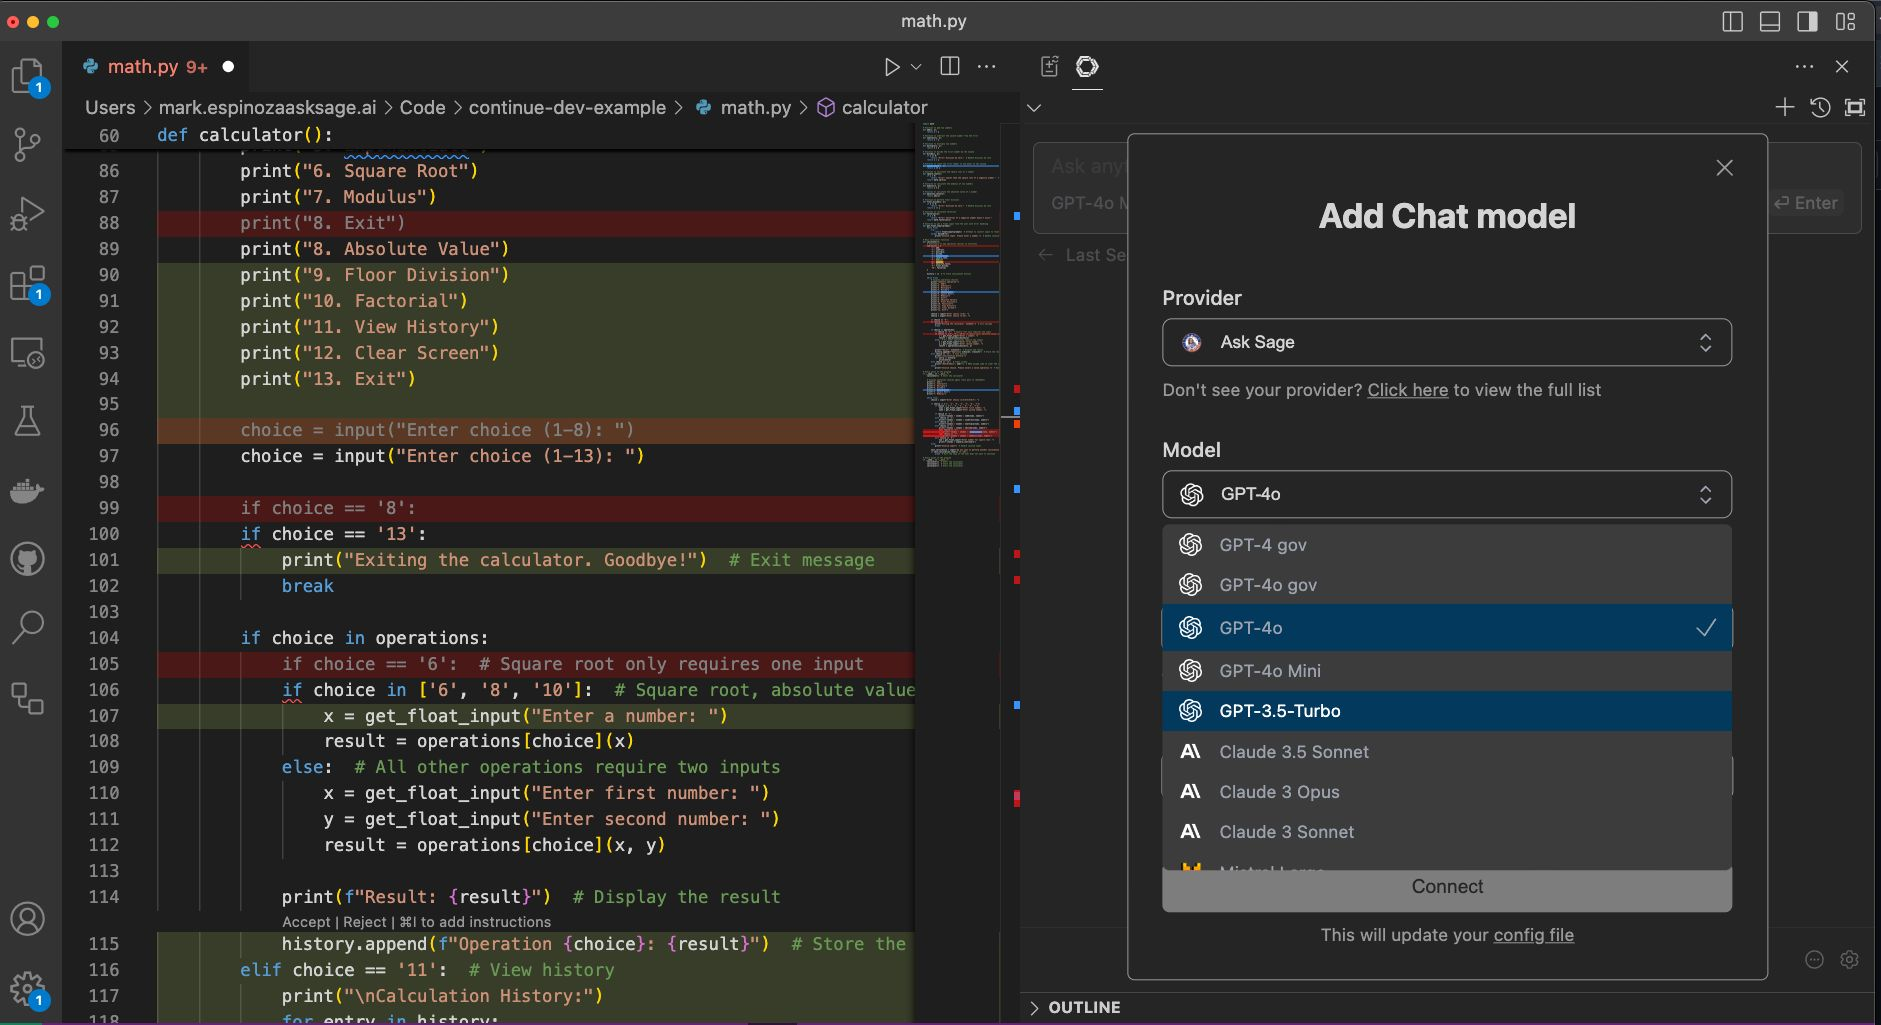This screenshot has height=1025, width=1881.
Task: Click sticky header 'def calculator():' line
Action: pyautogui.click(x=245, y=135)
